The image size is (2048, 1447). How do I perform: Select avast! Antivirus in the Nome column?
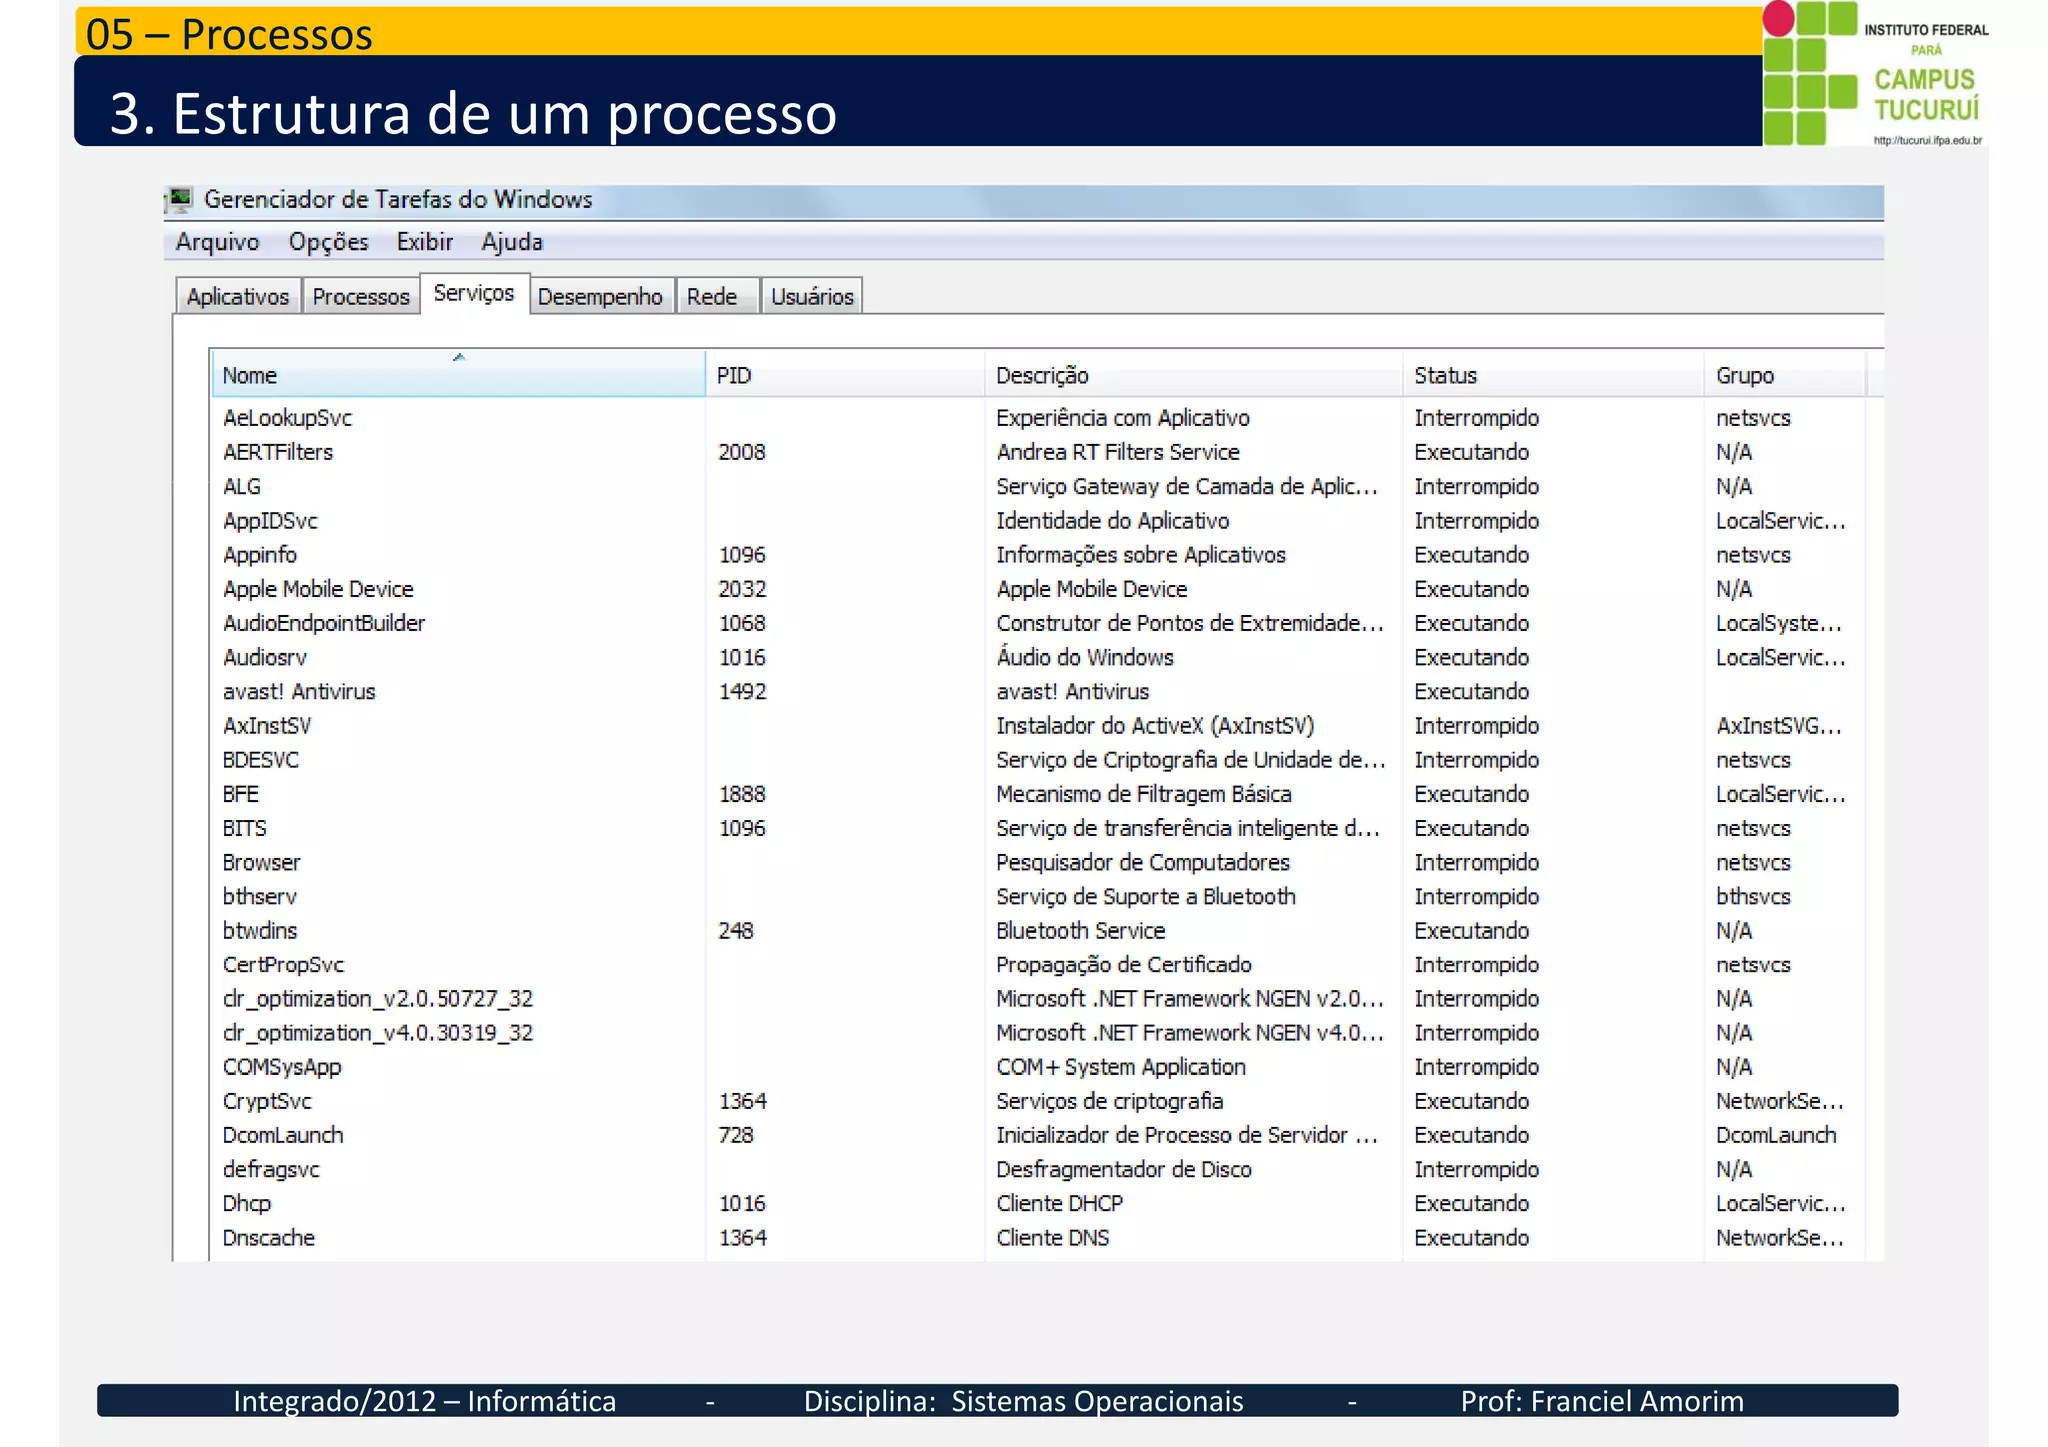299,691
